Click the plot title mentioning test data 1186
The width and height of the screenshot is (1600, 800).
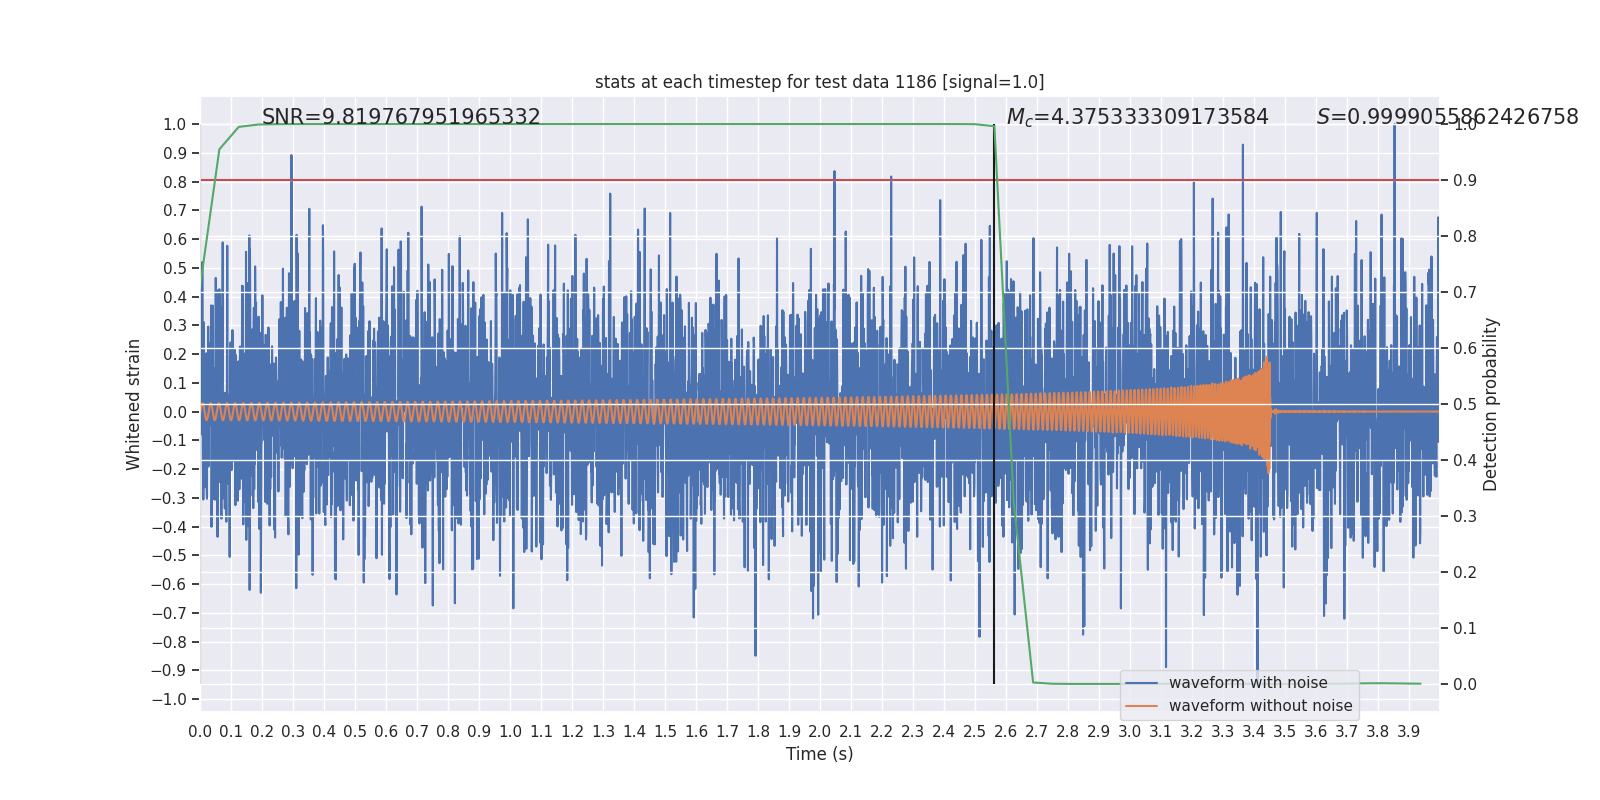pos(819,82)
